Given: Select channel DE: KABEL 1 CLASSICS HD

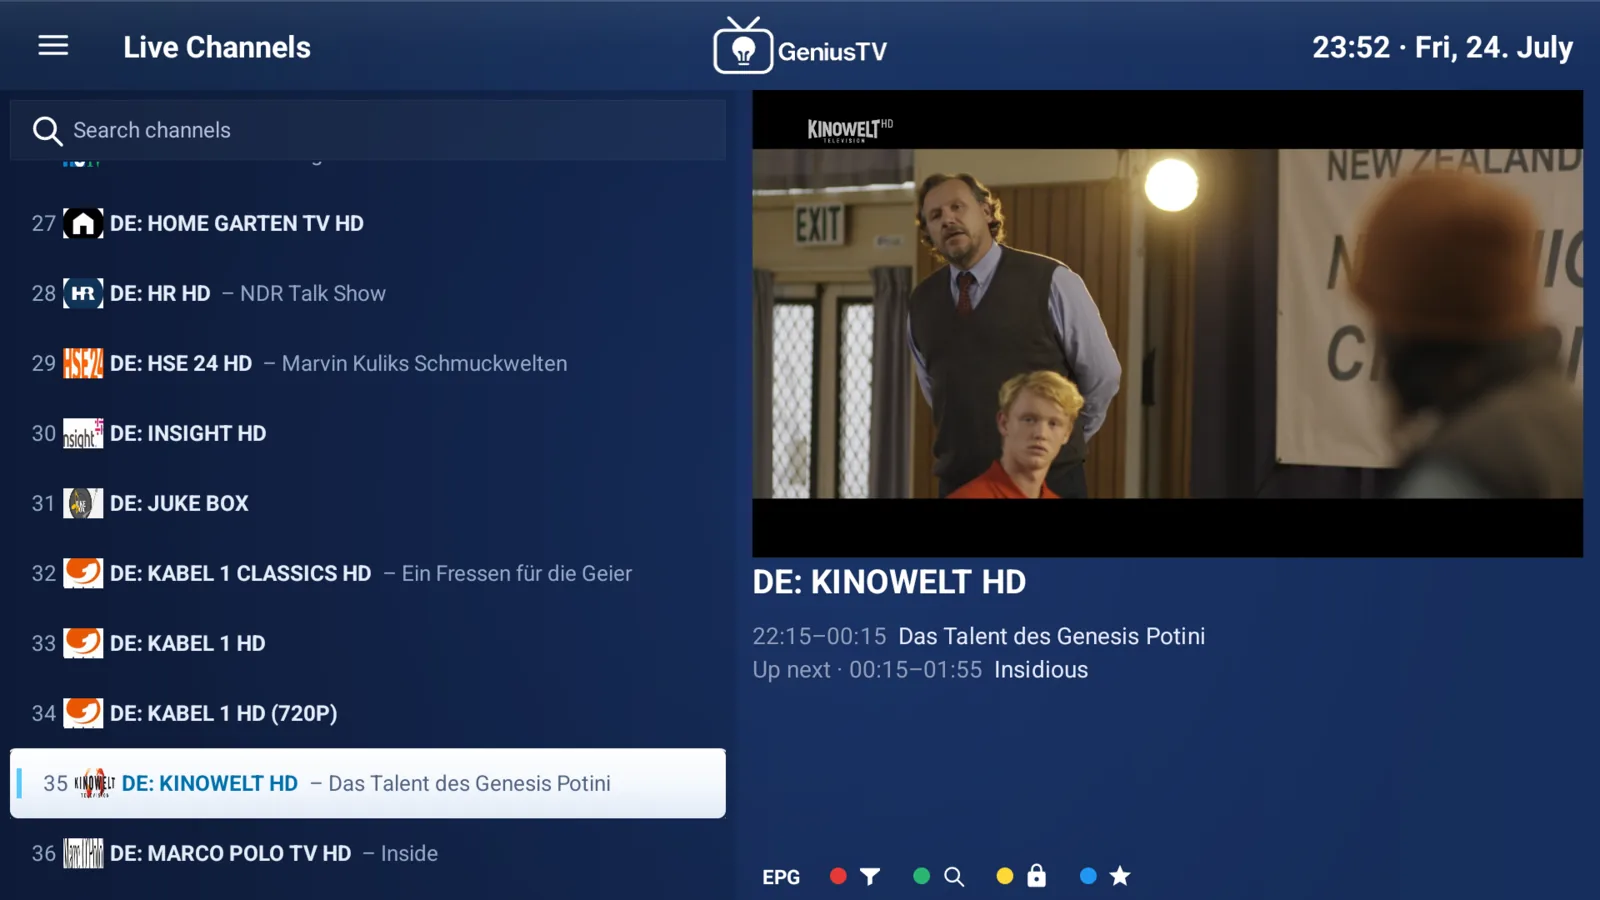Looking at the screenshot, I should 368,573.
